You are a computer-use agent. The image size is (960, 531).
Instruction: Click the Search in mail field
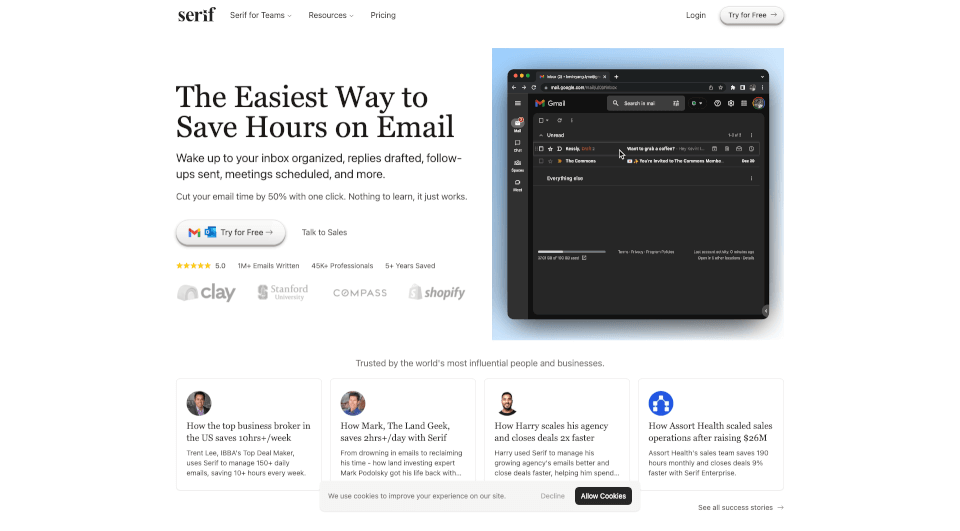pos(646,103)
